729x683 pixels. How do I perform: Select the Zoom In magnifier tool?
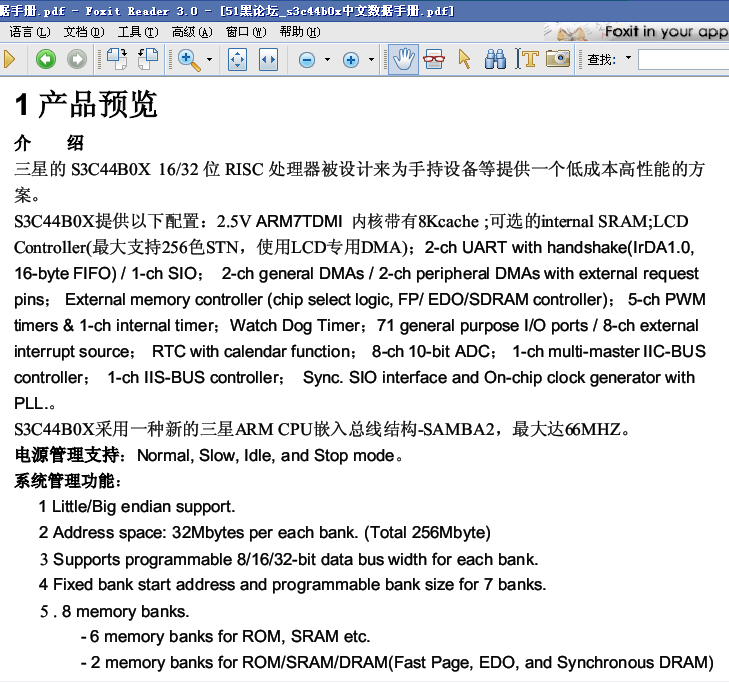[x=189, y=60]
